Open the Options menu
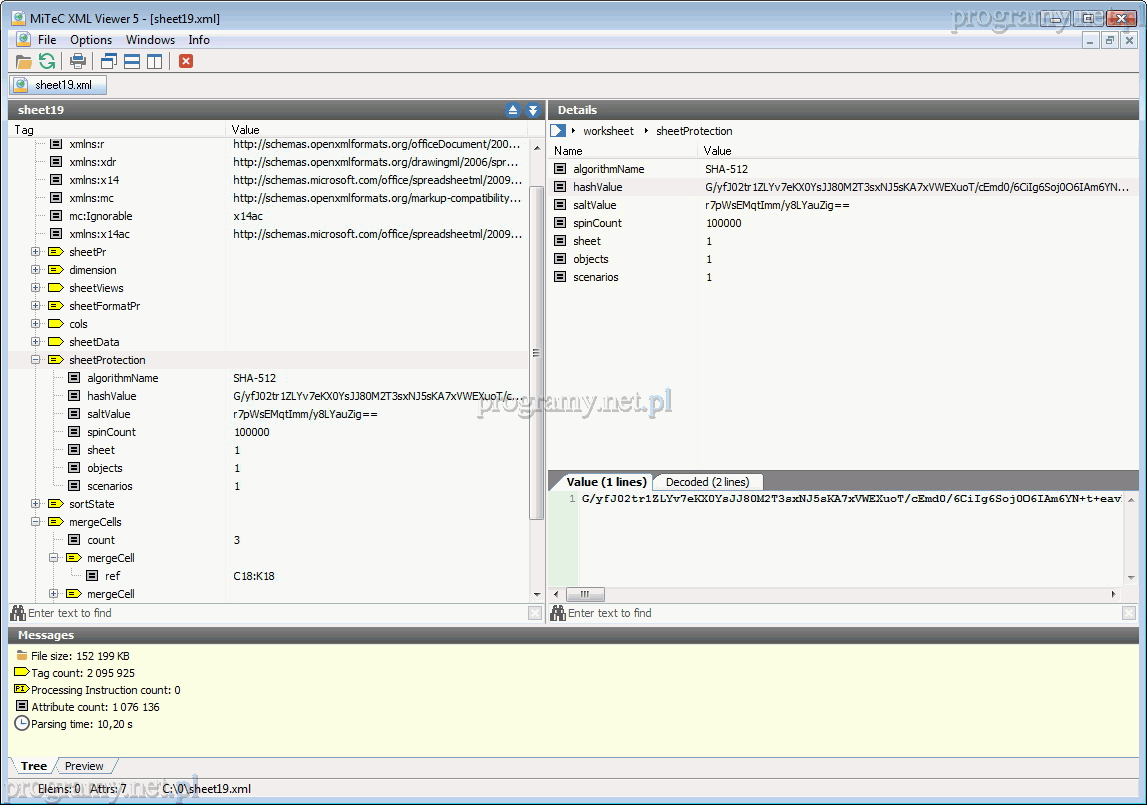 [x=91, y=40]
